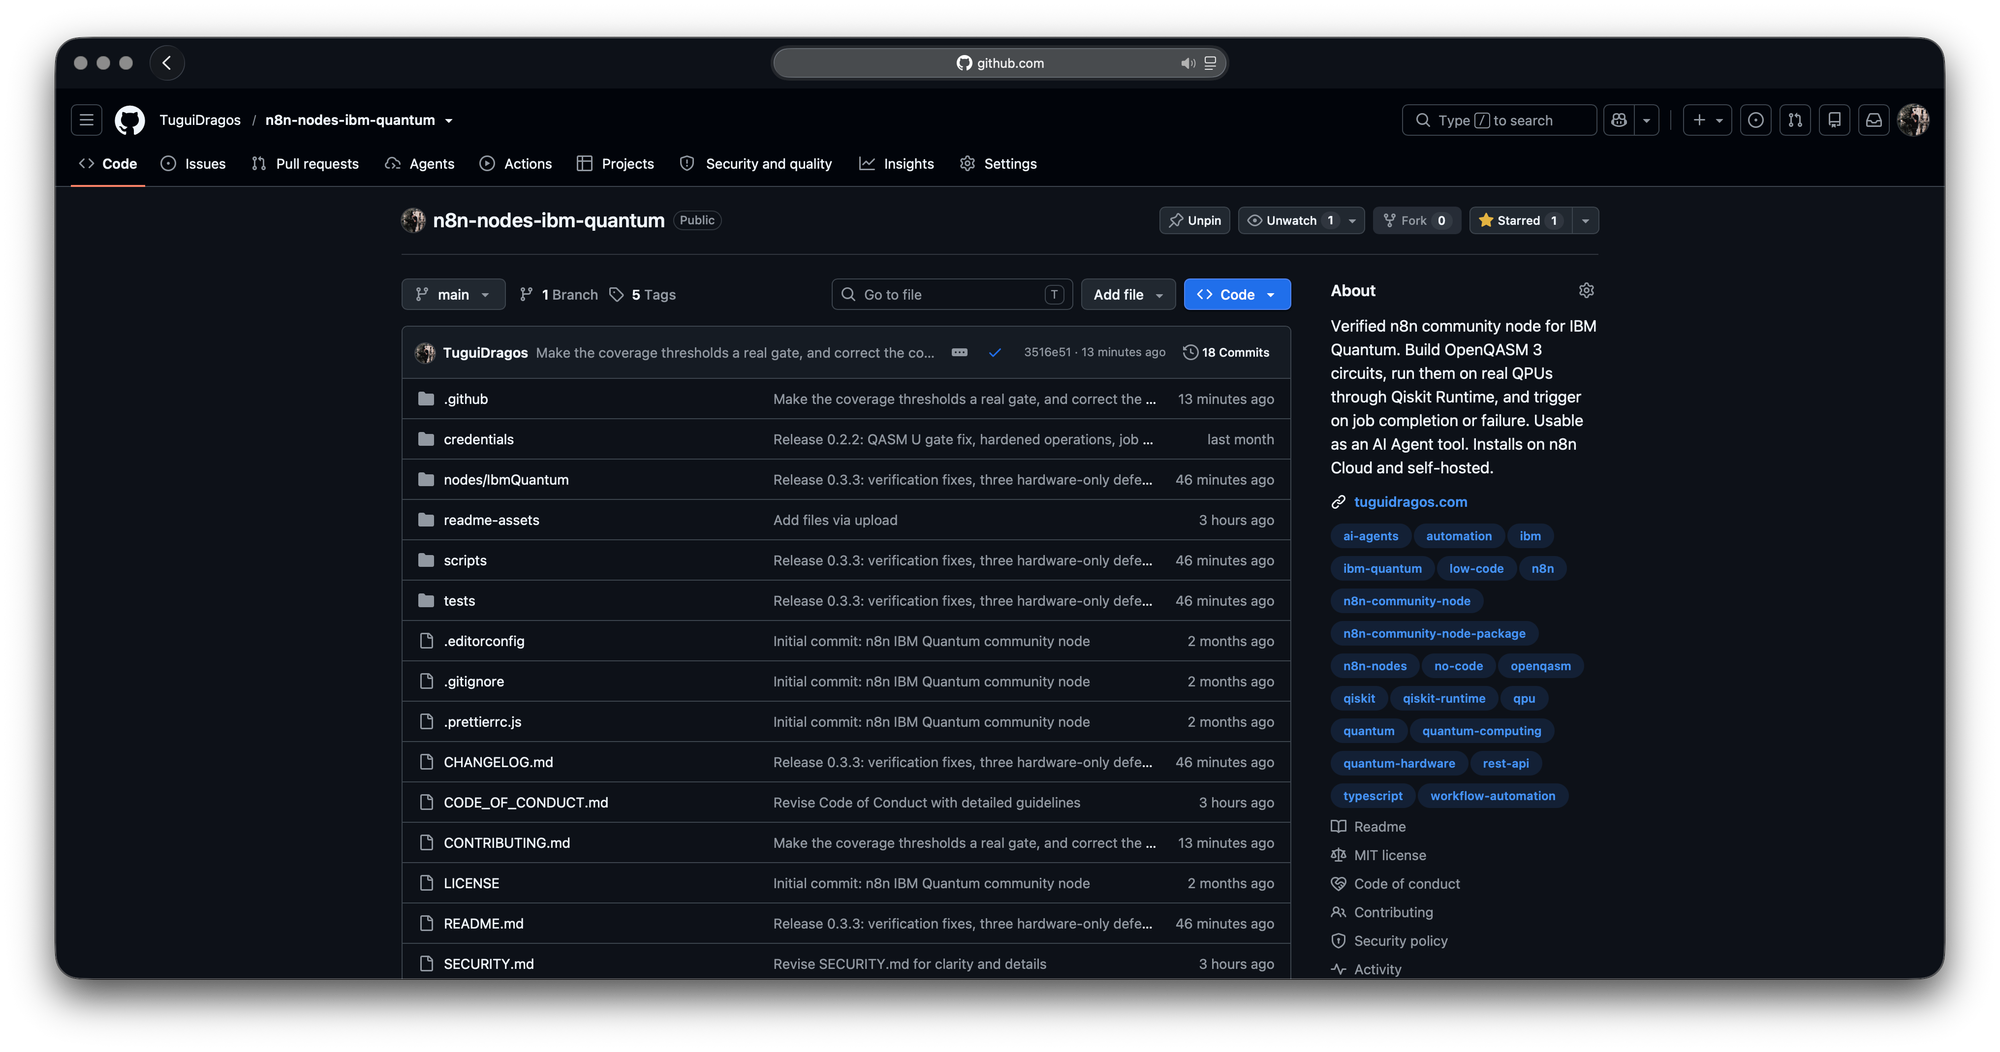Click the Go to file search field
The height and width of the screenshot is (1052, 2000).
coord(952,294)
